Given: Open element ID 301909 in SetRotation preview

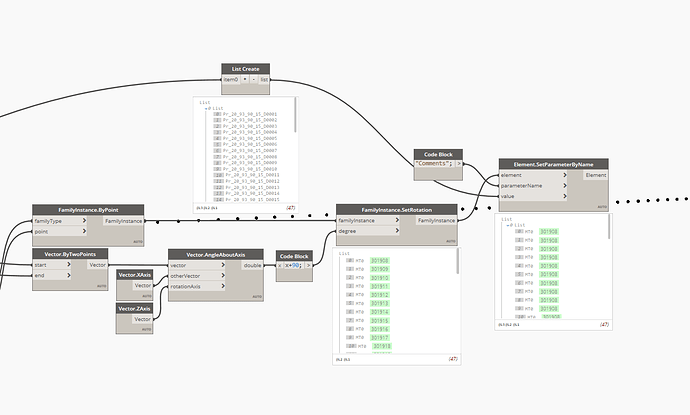Looking at the screenshot, I should (379, 269).
